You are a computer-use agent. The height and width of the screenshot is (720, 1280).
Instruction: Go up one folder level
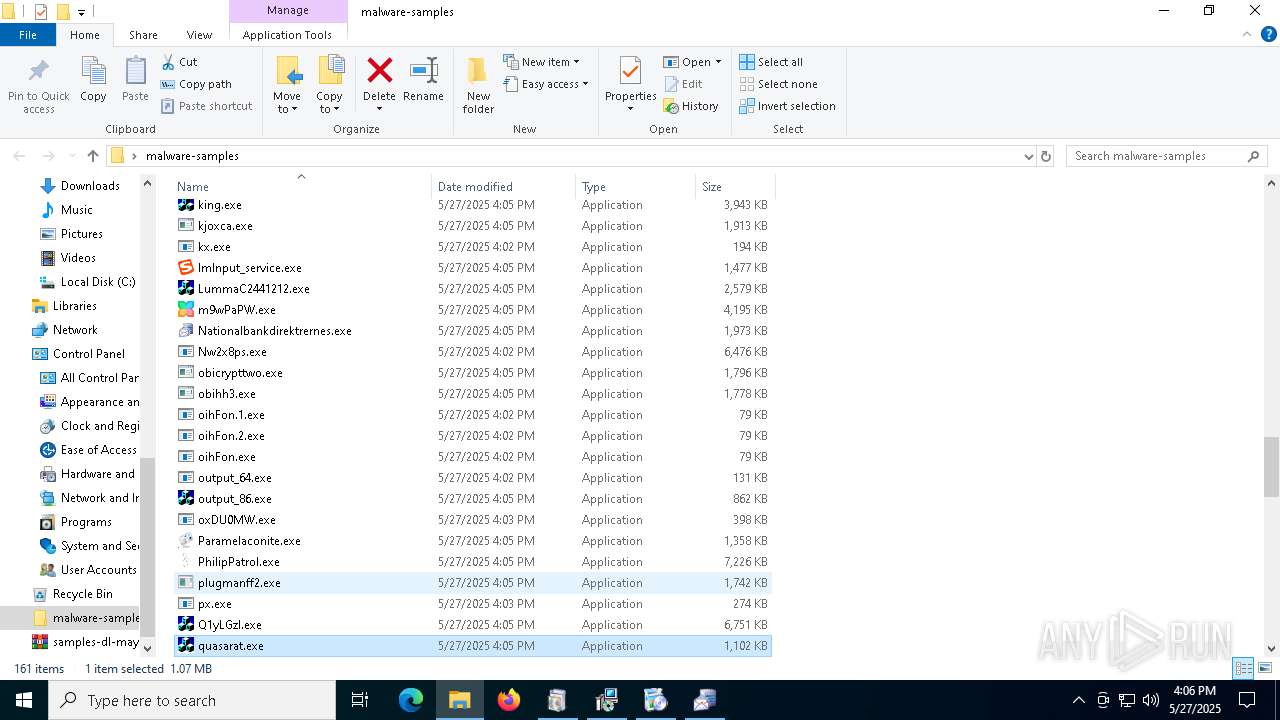(x=93, y=156)
